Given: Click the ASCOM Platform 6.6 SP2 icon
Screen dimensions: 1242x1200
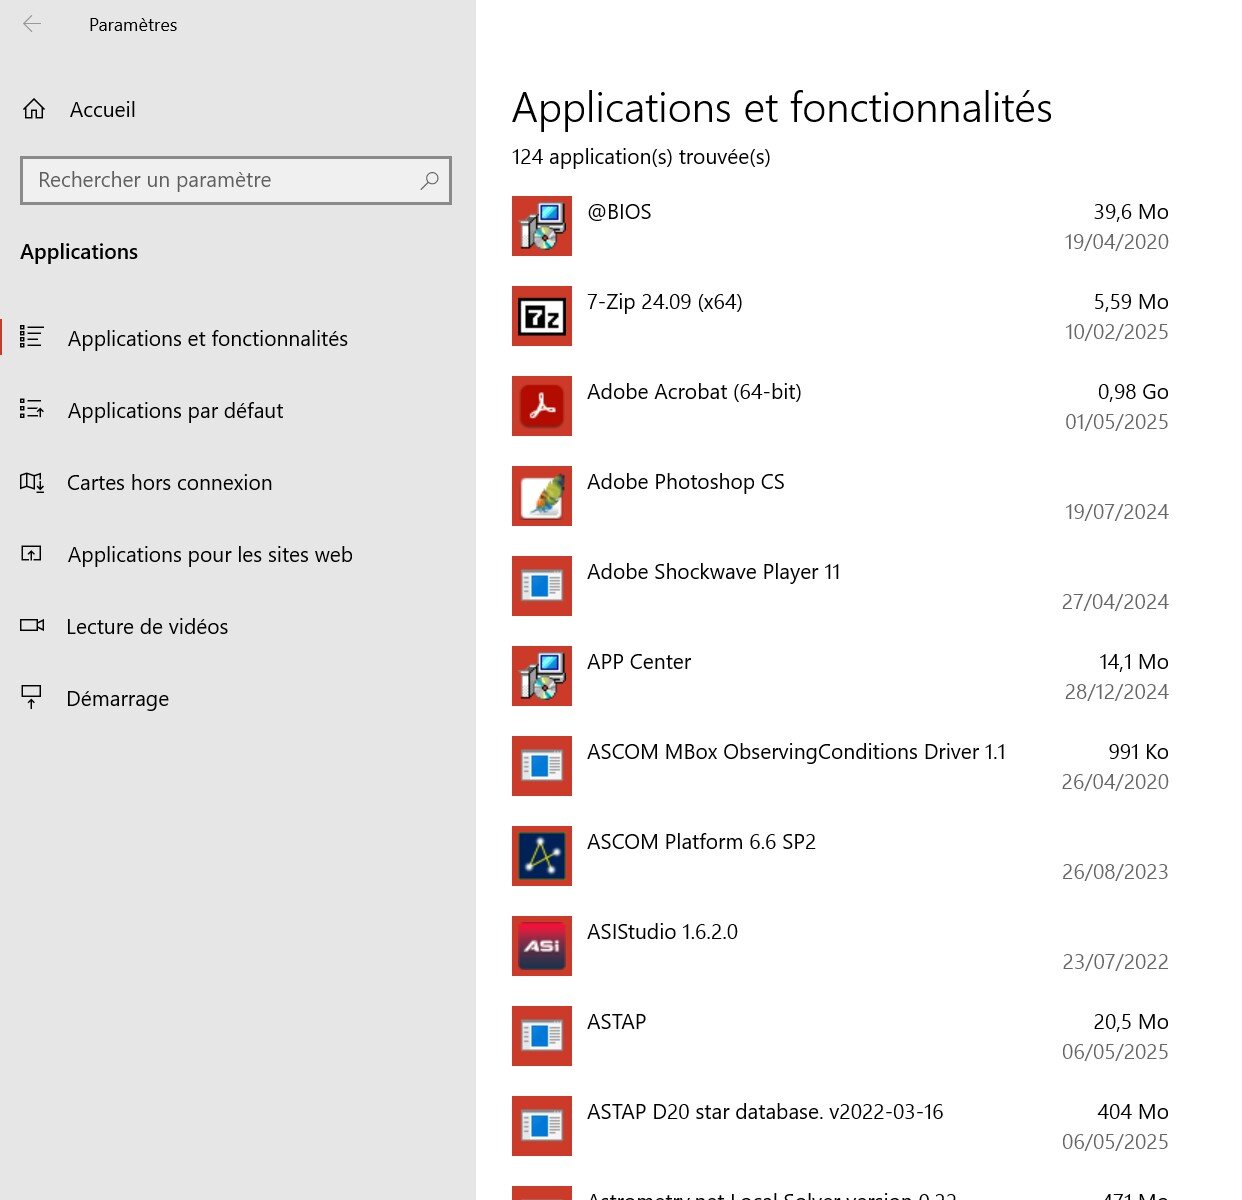Looking at the screenshot, I should click(x=542, y=856).
